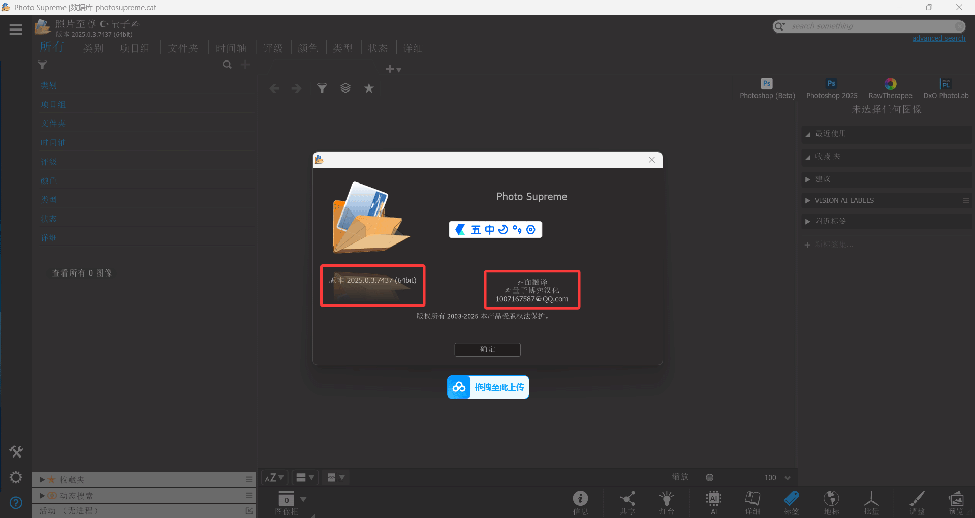Screen dimensions: 975x518
Task: Toggle the moon icon on the IME toolbar
Action: click(x=503, y=229)
